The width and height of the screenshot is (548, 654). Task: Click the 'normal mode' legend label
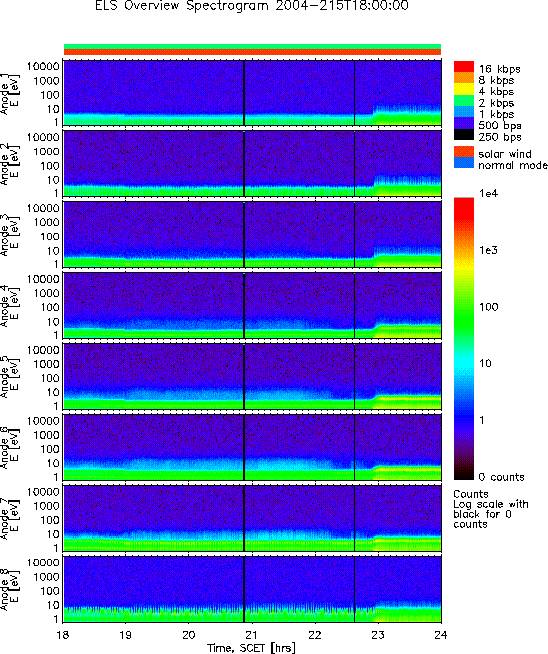(x=513, y=165)
